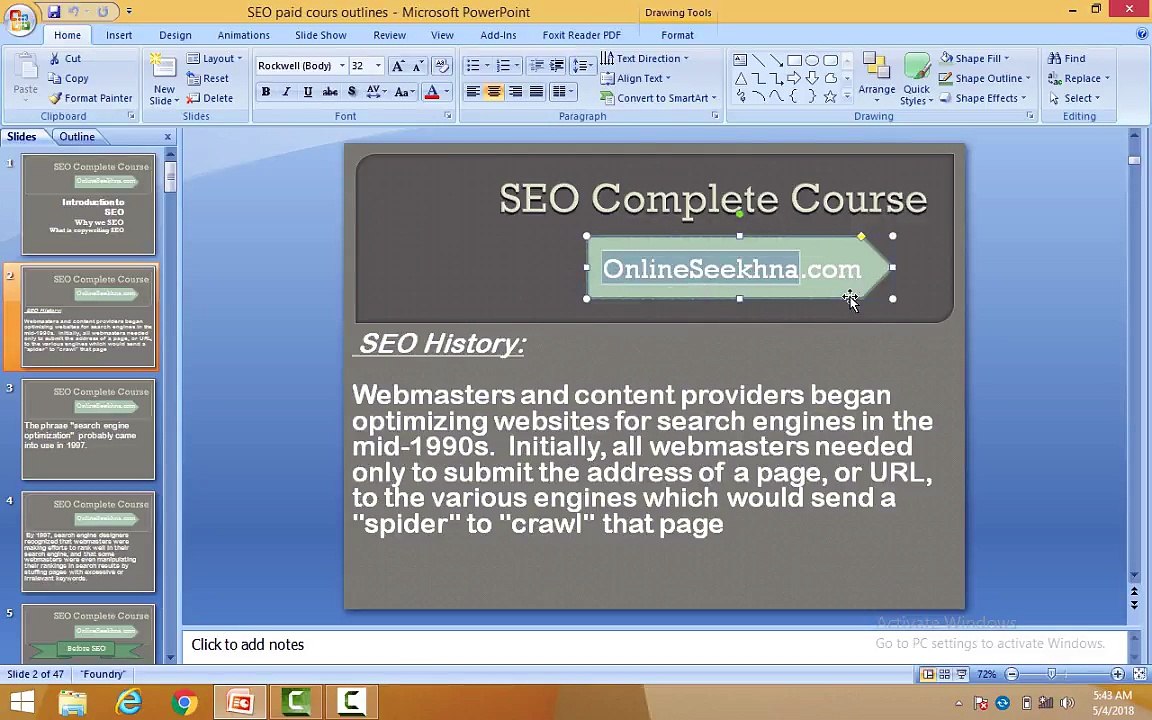
Task: Open Arrange options
Action: (876, 76)
